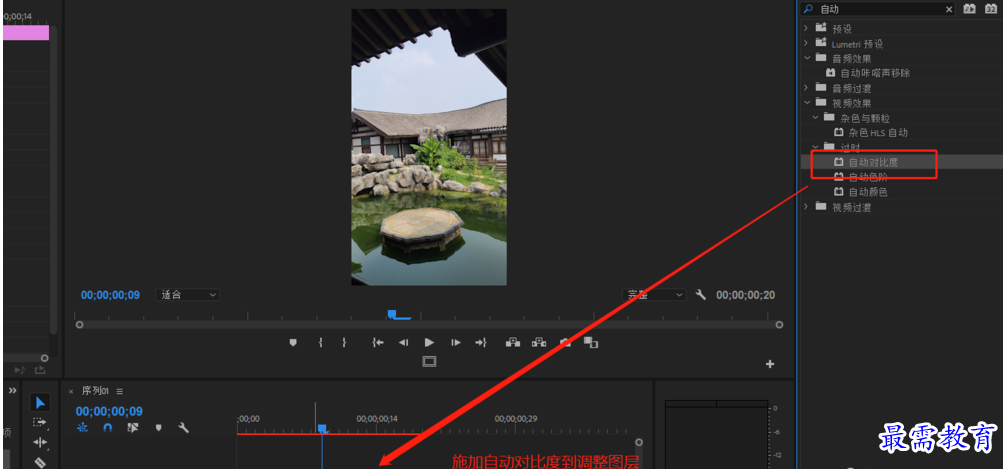1003x469 pixels.
Task: Click the program monitor zoom scroll bar
Action: point(429,325)
